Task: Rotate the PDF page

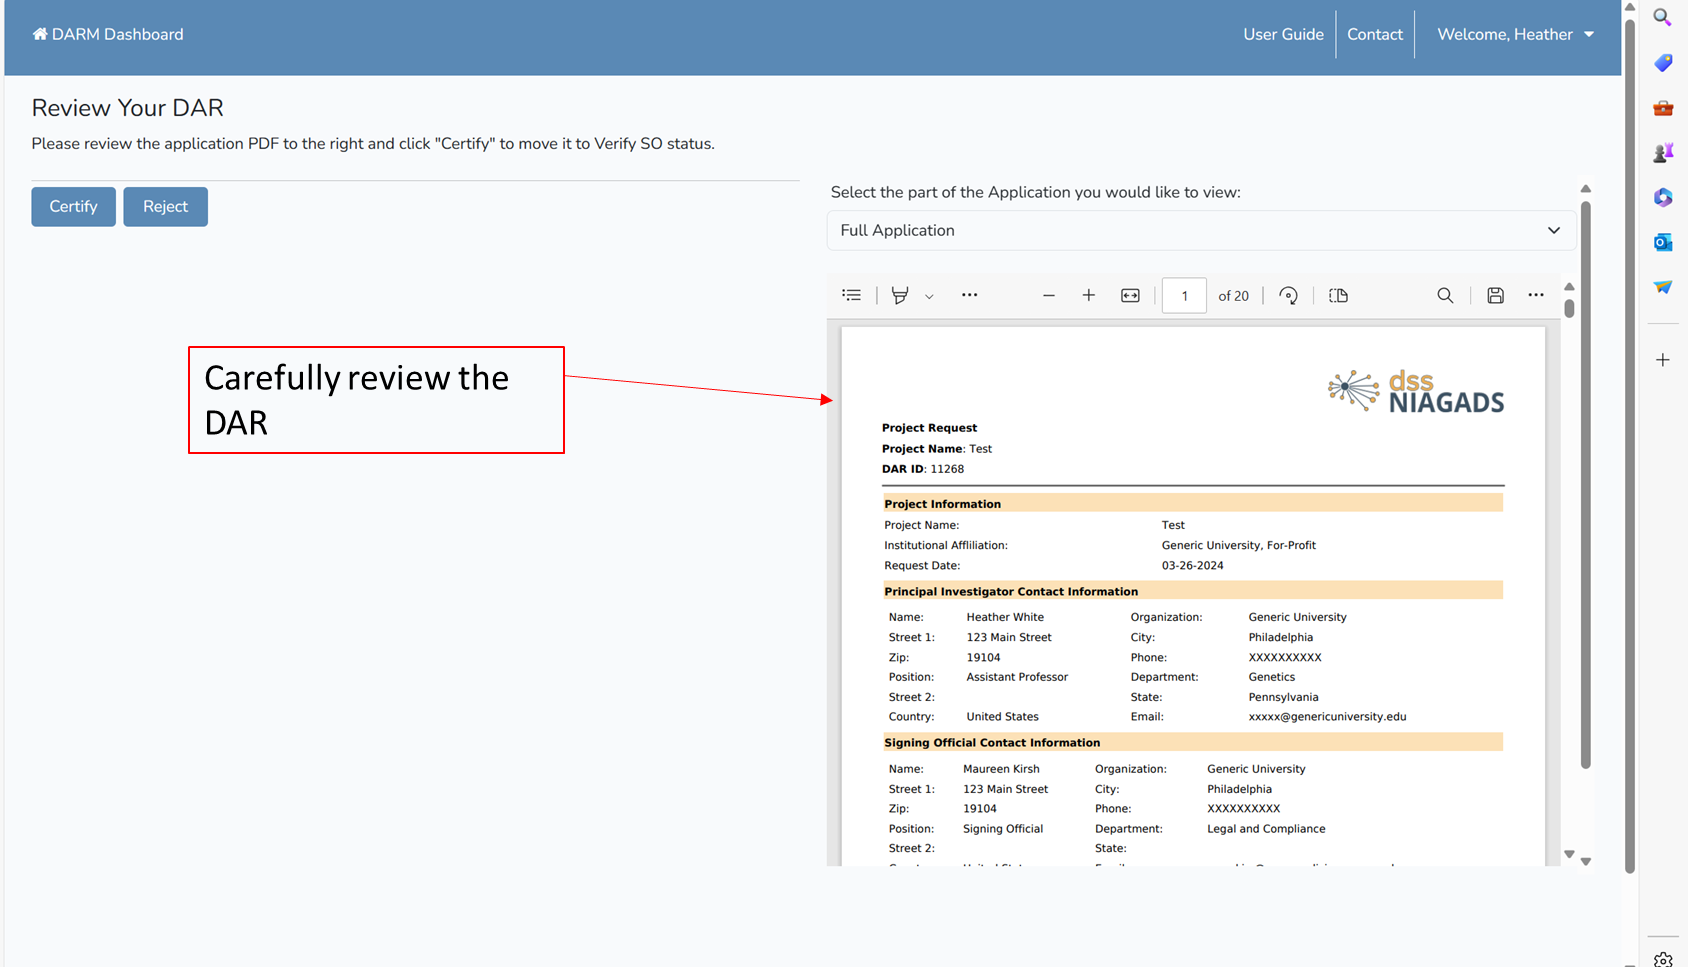Action: click(x=1288, y=295)
